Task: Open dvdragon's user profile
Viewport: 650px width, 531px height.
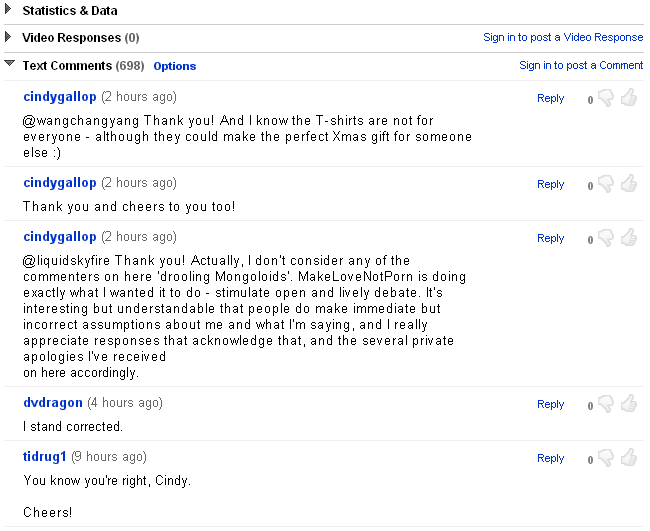Action: tap(52, 403)
